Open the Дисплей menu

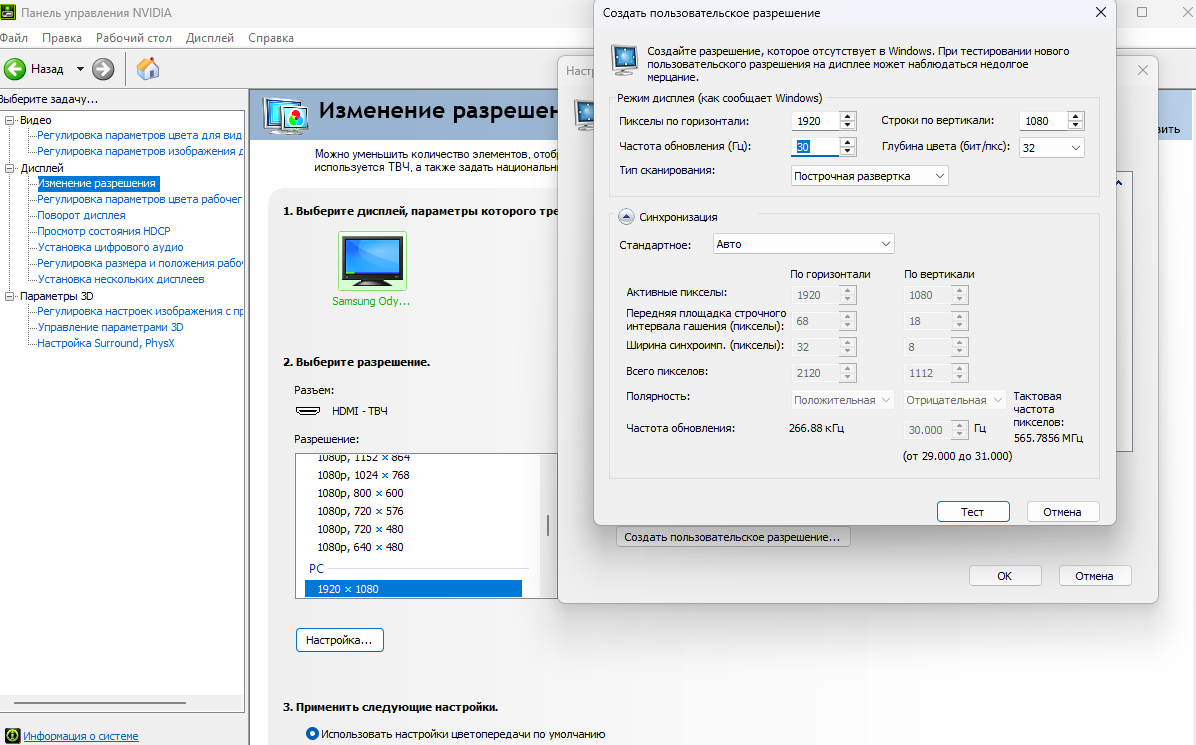pos(210,38)
